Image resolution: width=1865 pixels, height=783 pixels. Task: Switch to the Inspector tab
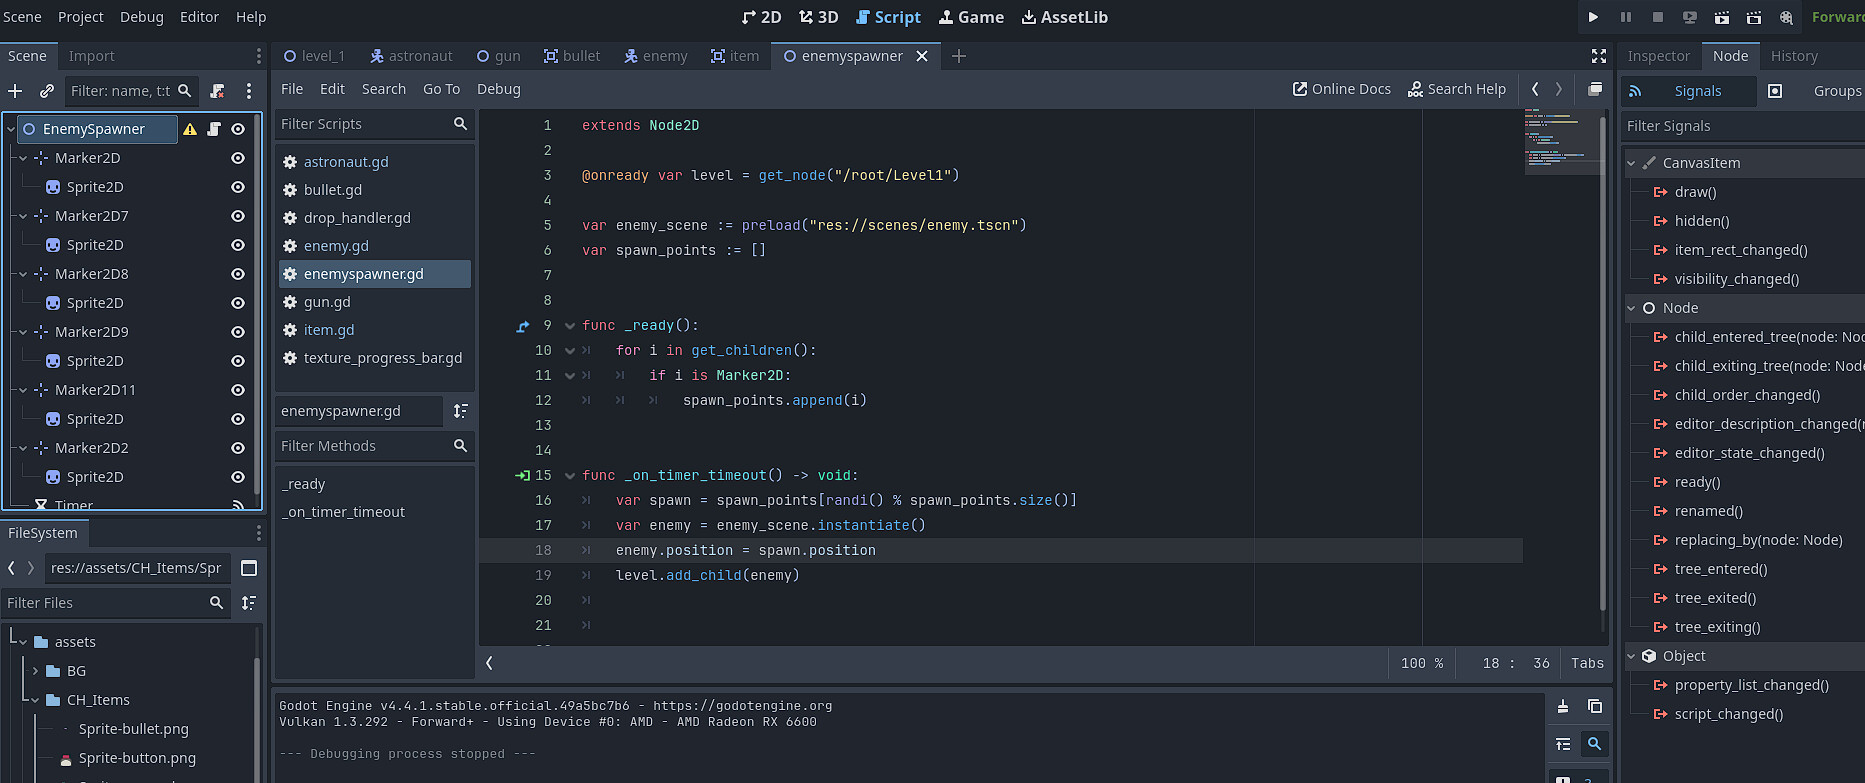click(x=1657, y=56)
